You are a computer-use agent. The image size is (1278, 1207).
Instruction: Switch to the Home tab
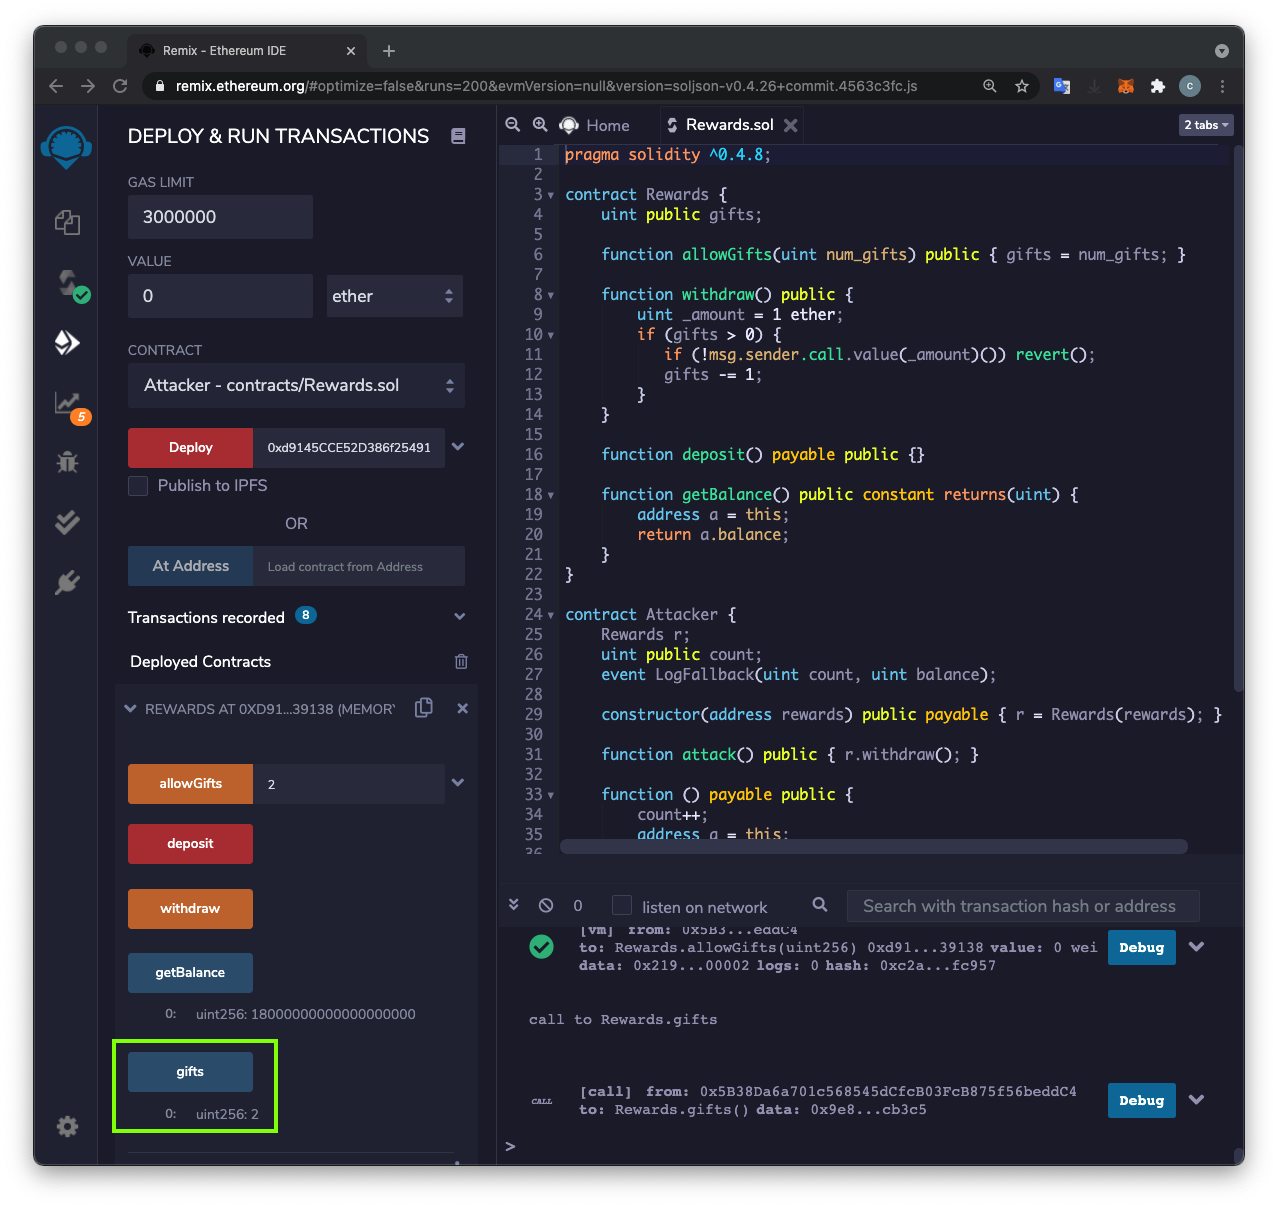tap(595, 125)
